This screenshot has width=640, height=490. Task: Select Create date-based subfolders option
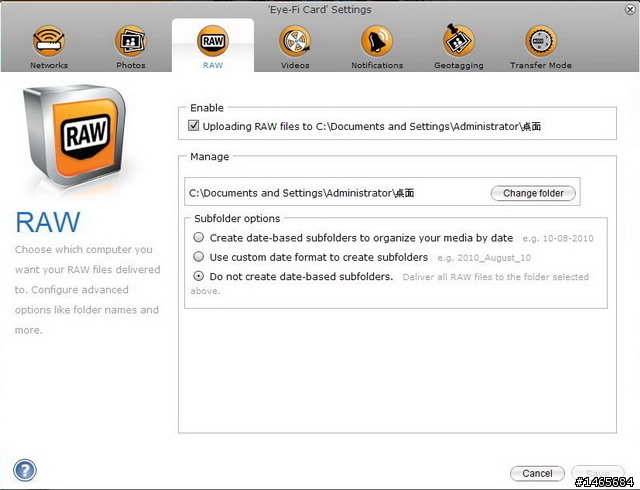(198, 237)
